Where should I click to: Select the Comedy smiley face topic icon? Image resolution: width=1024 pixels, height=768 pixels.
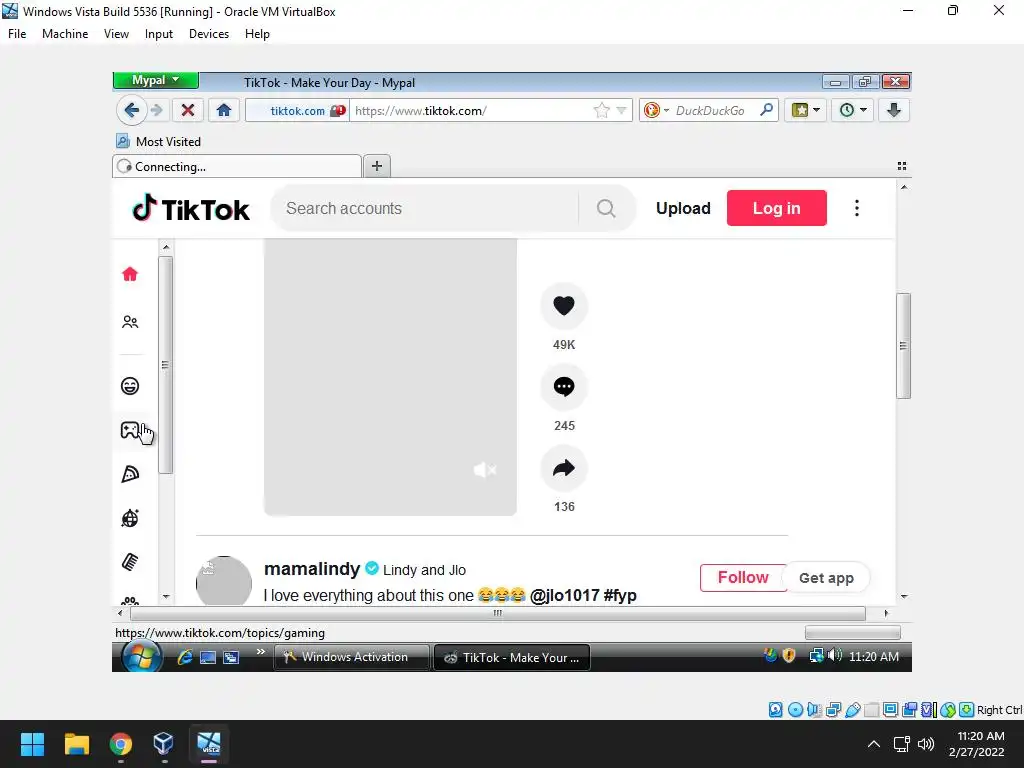[130, 386]
